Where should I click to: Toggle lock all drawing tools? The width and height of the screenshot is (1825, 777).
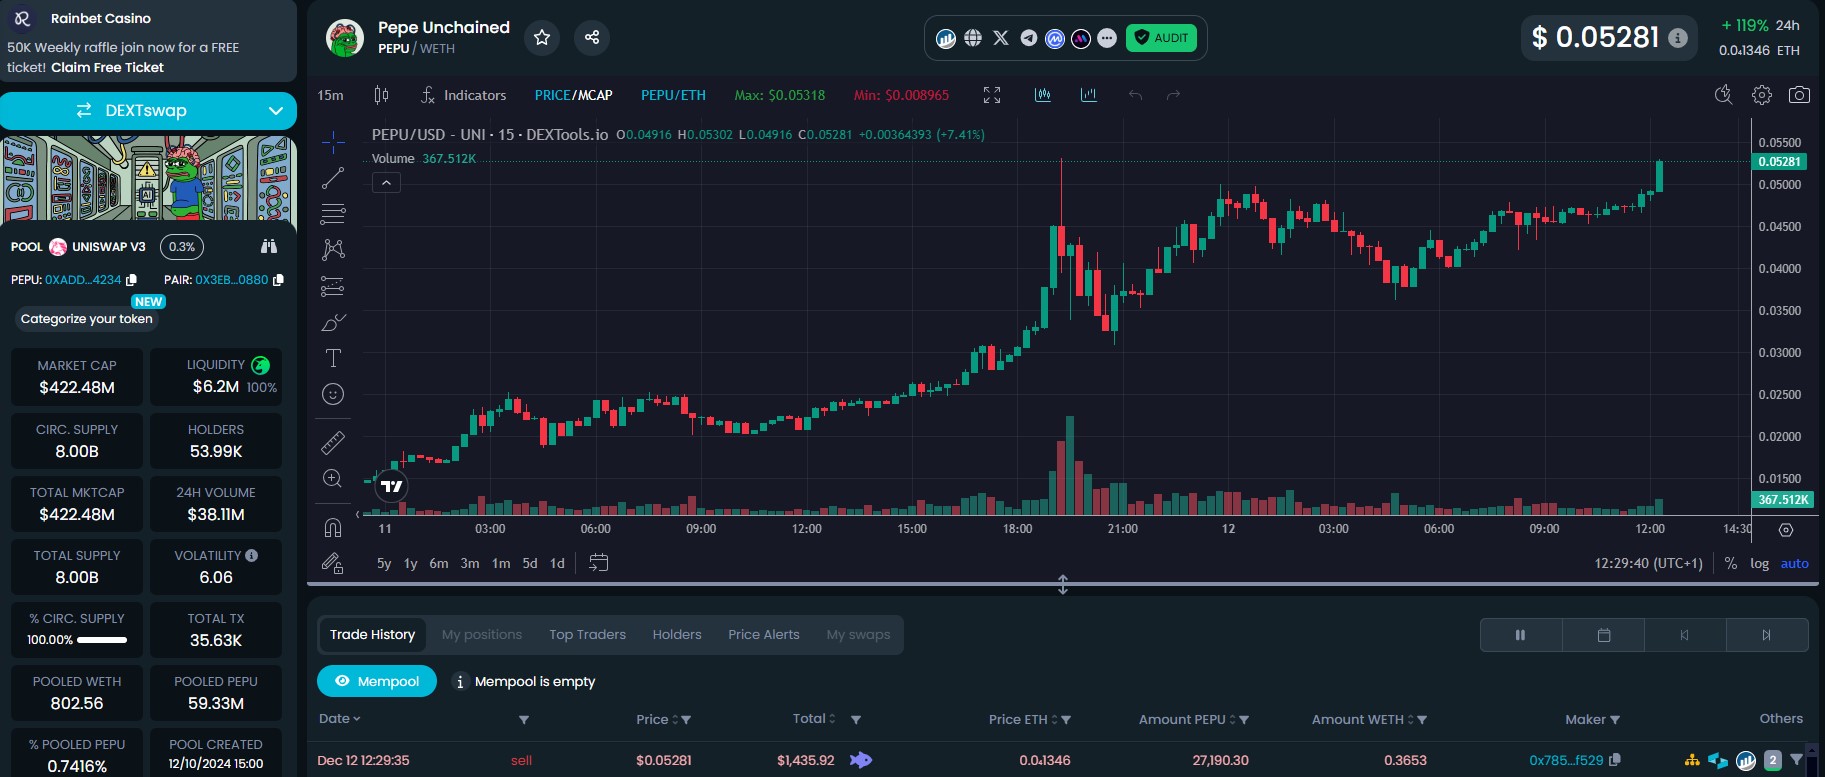(333, 563)
